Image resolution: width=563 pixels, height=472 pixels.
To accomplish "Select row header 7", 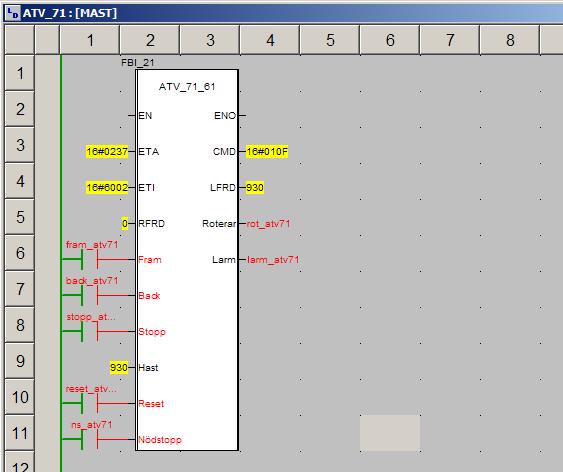I will pos(20,289).
